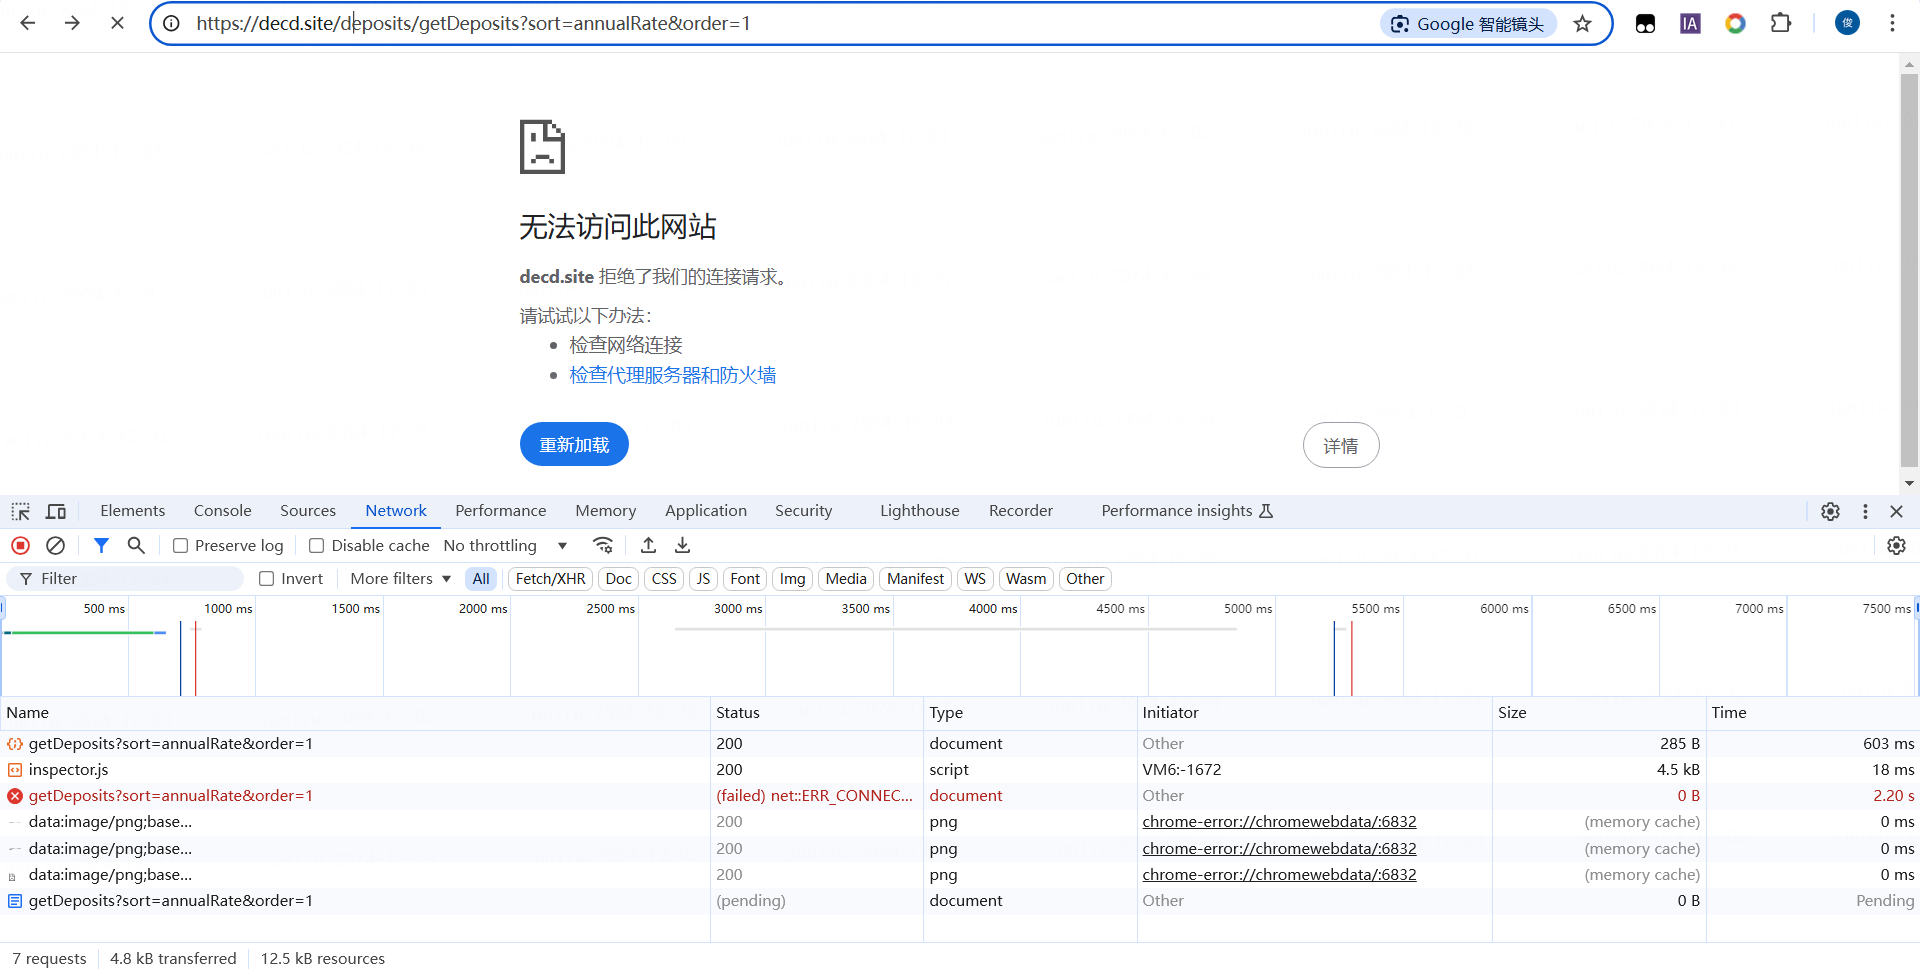Select the inspector.js request row
This screenshot has height=974, width=1920.
coord(960,770)
